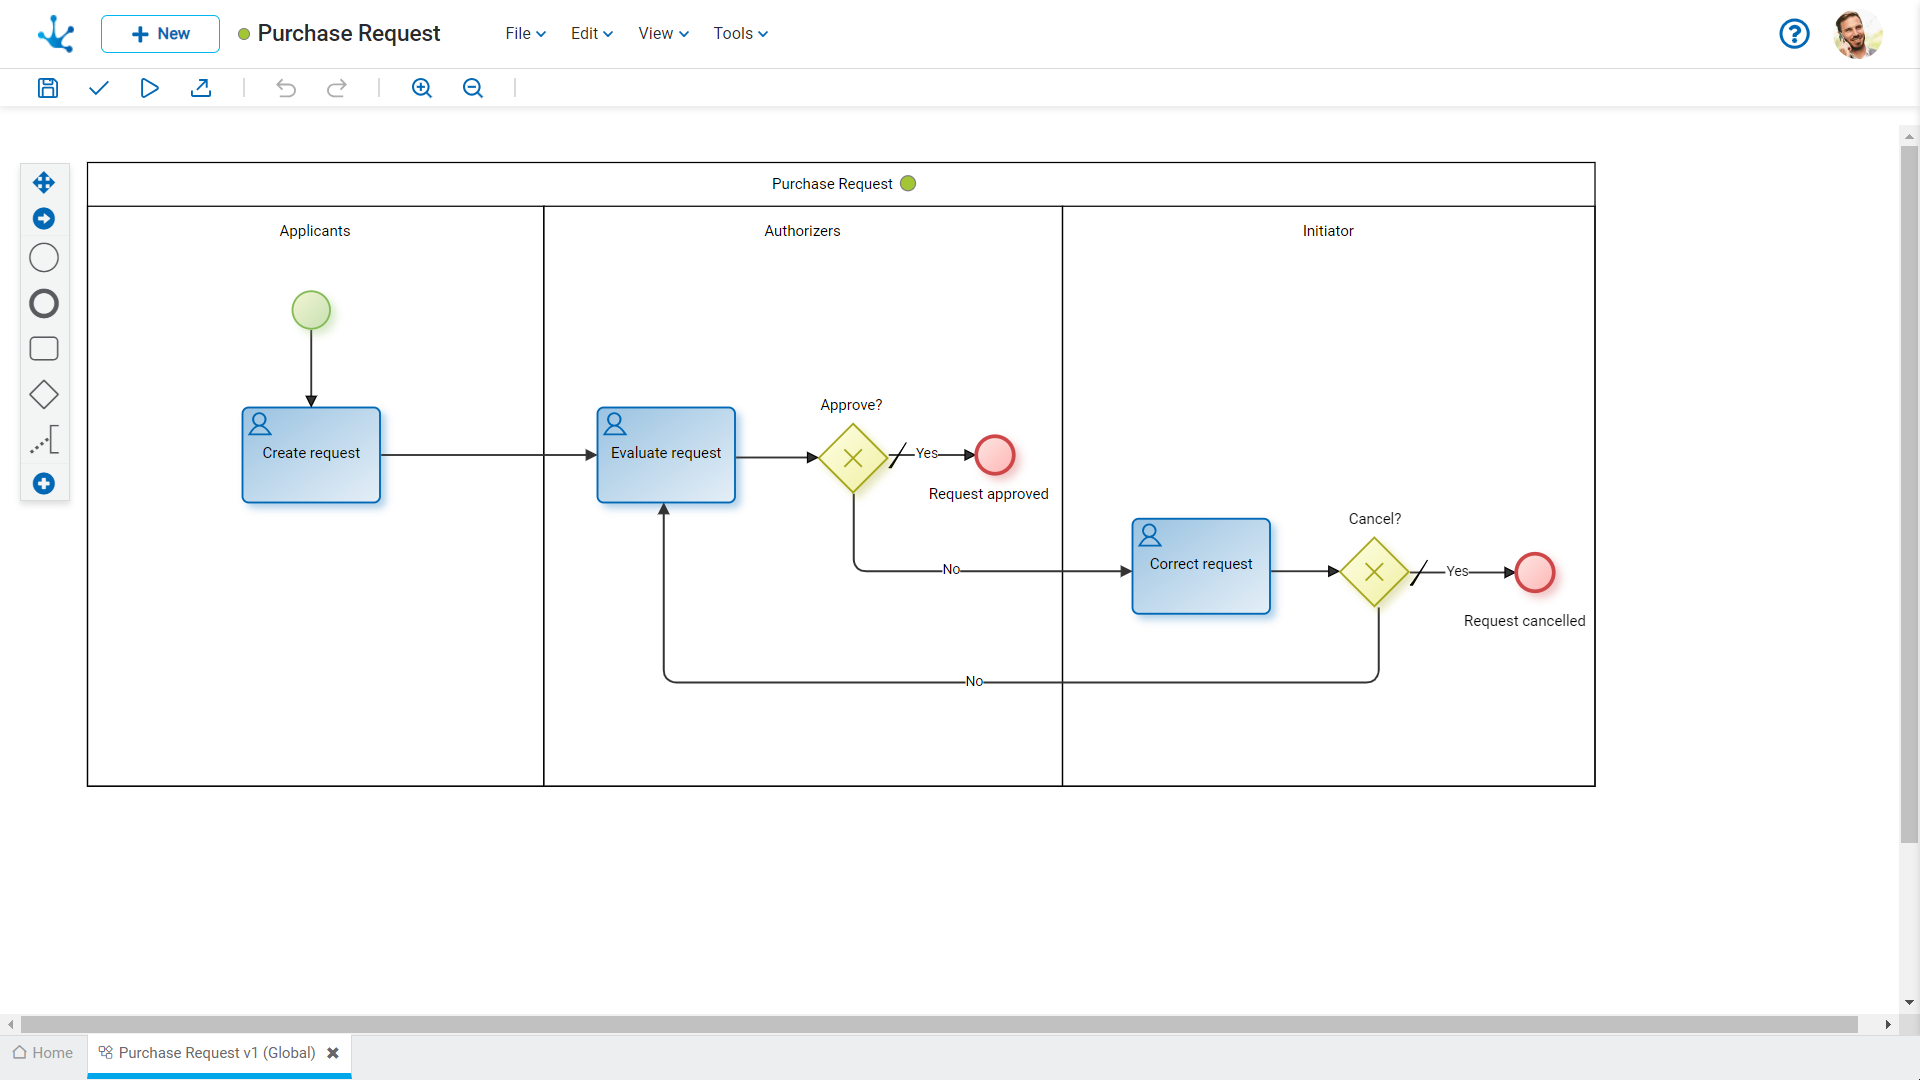Open the View dropdown menu
The image size is (1920, 1080).
pos(661,33)
